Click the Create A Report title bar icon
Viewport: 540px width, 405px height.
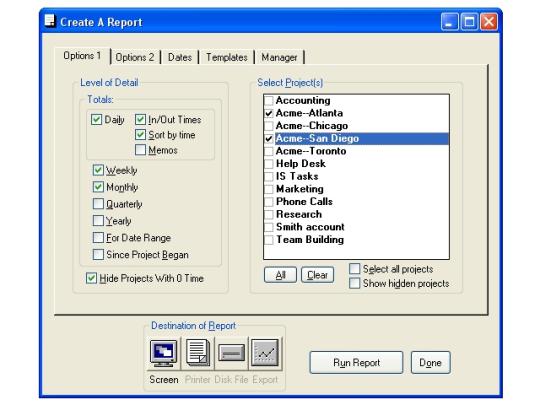pos(50,21)
